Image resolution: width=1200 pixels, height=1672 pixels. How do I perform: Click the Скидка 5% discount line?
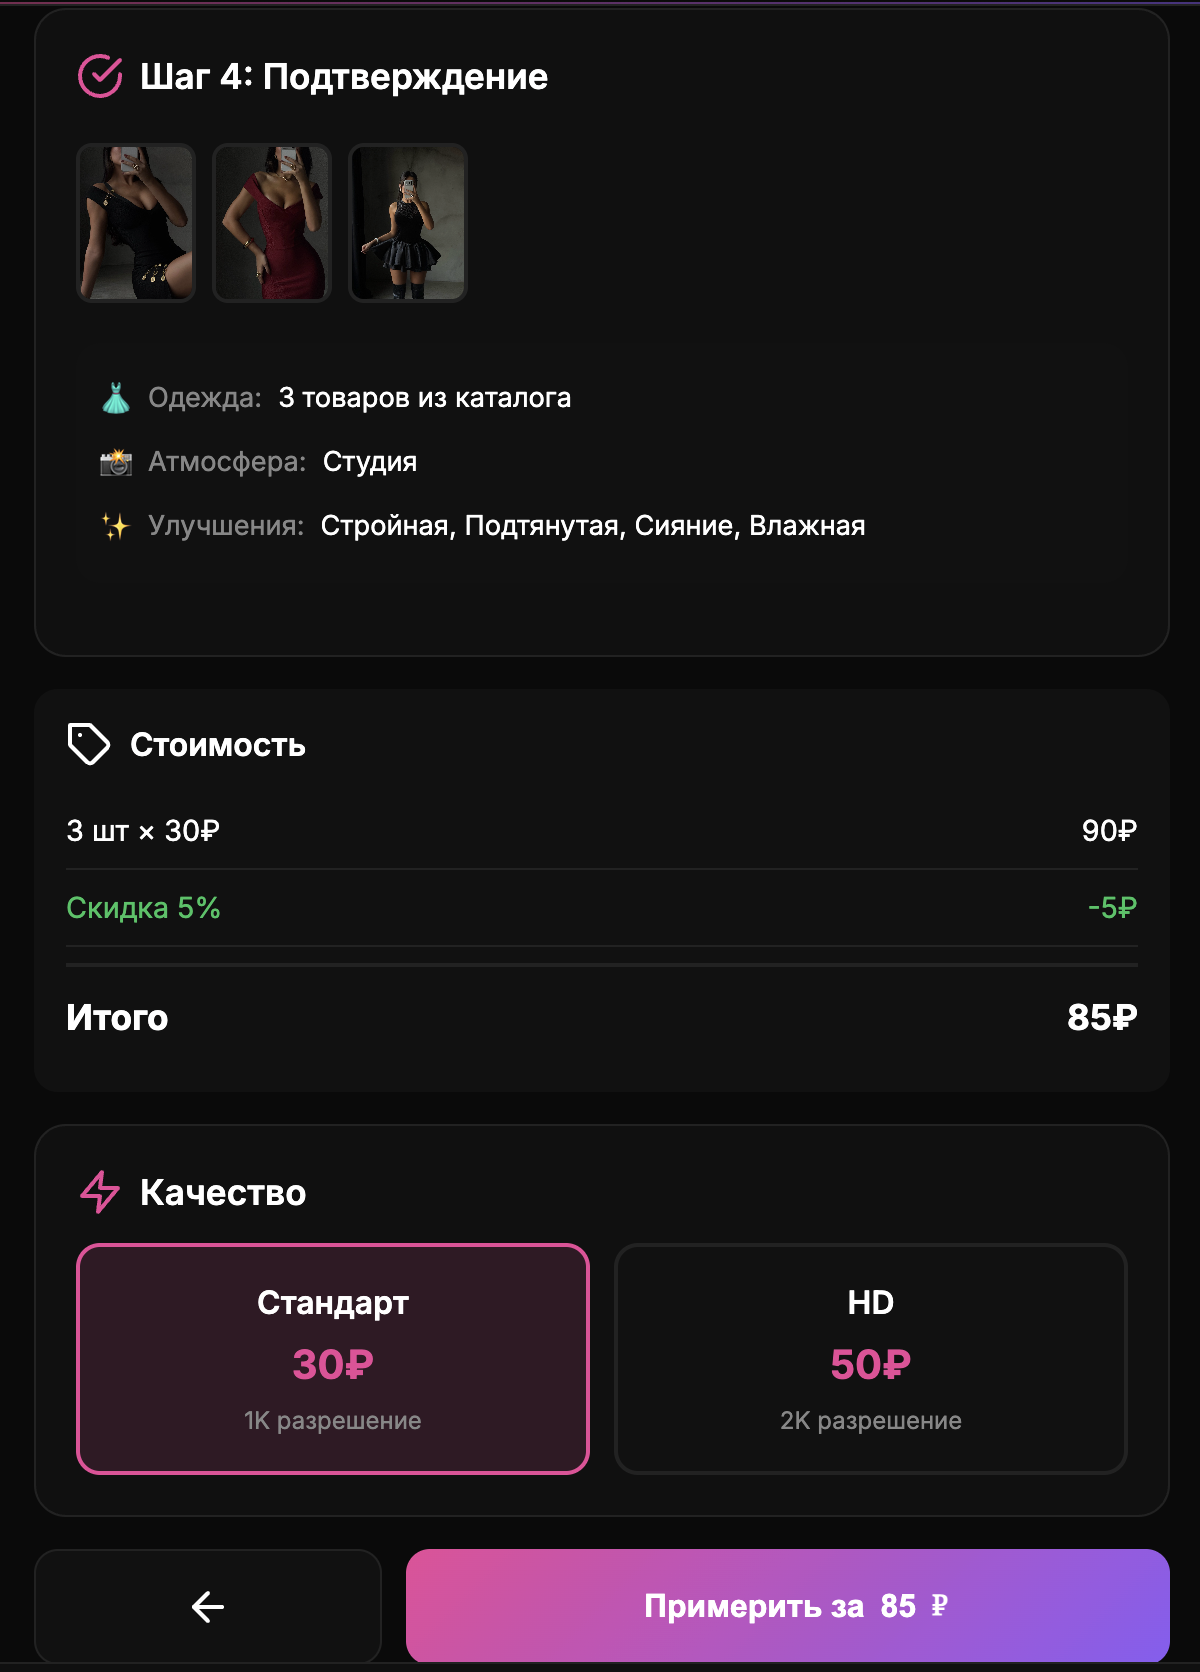tap(143, 908)
